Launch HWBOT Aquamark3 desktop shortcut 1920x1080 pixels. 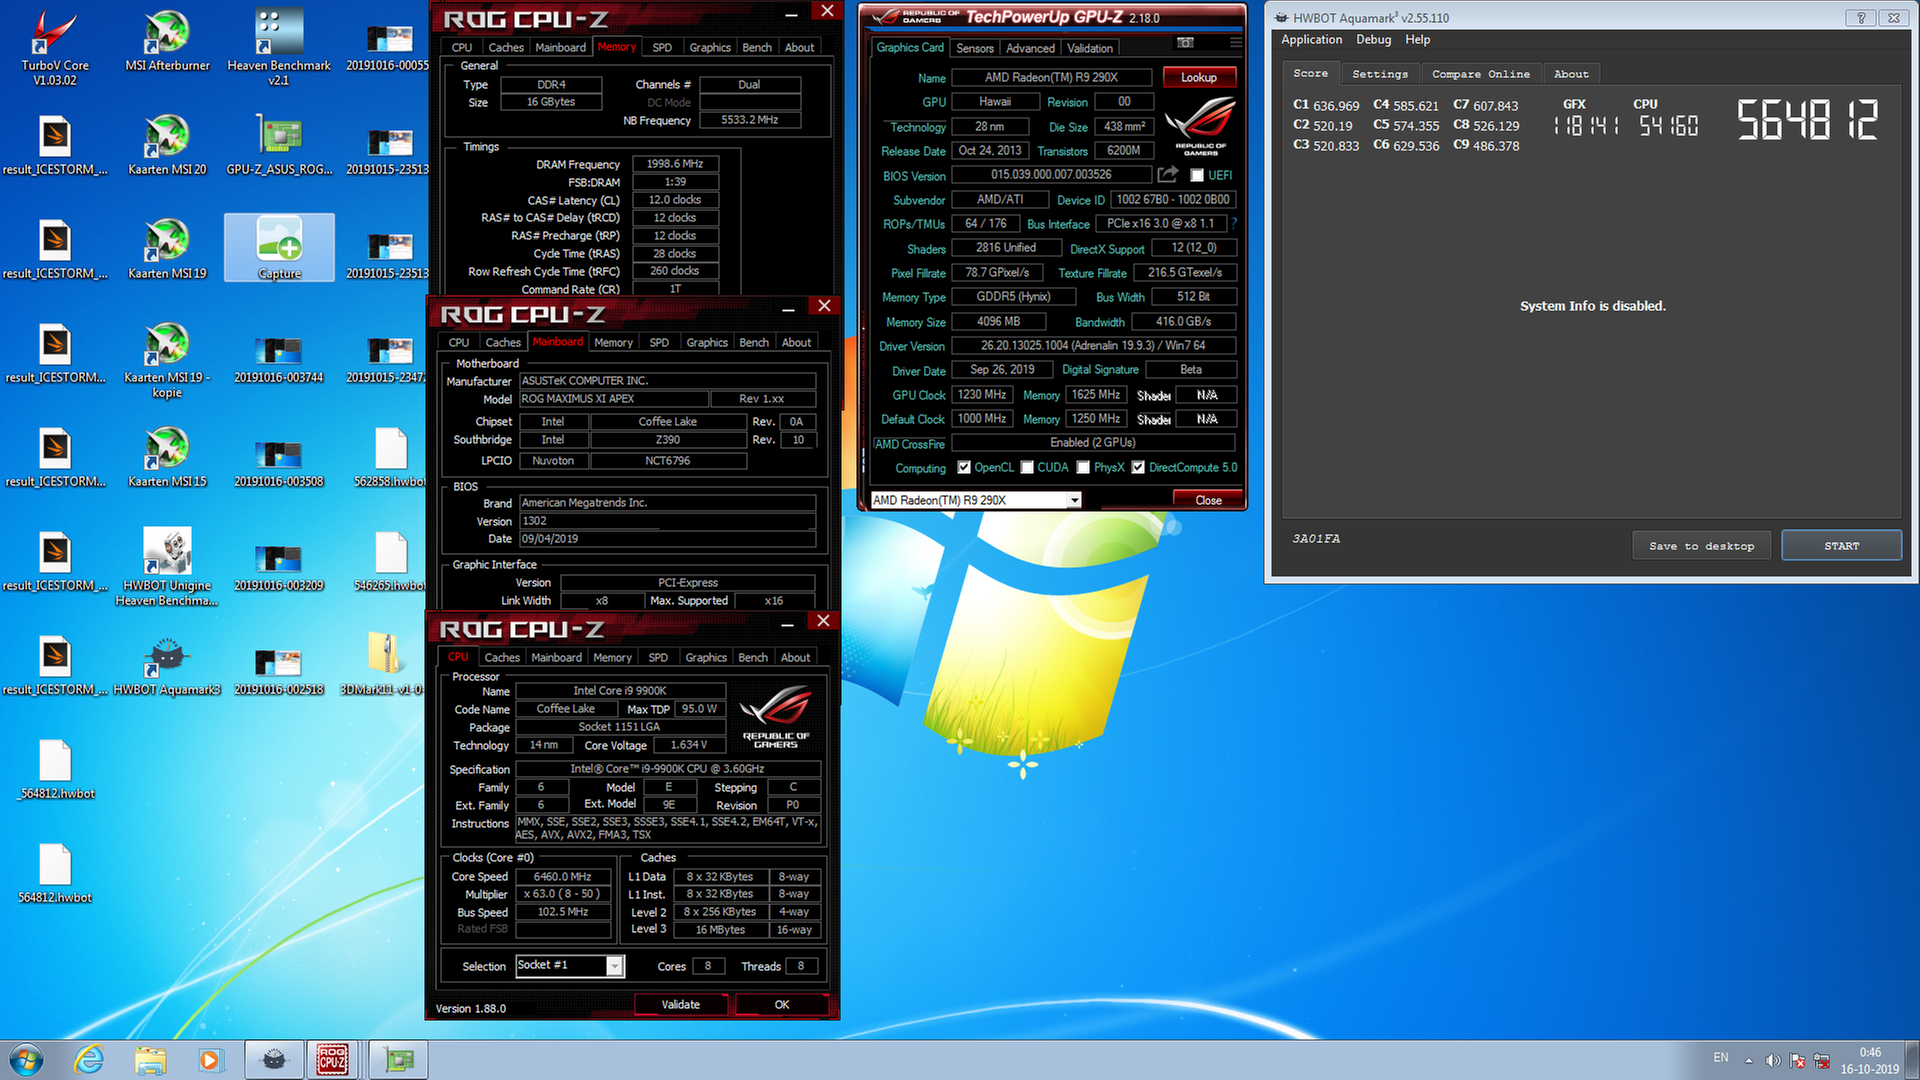pos(167,665)
